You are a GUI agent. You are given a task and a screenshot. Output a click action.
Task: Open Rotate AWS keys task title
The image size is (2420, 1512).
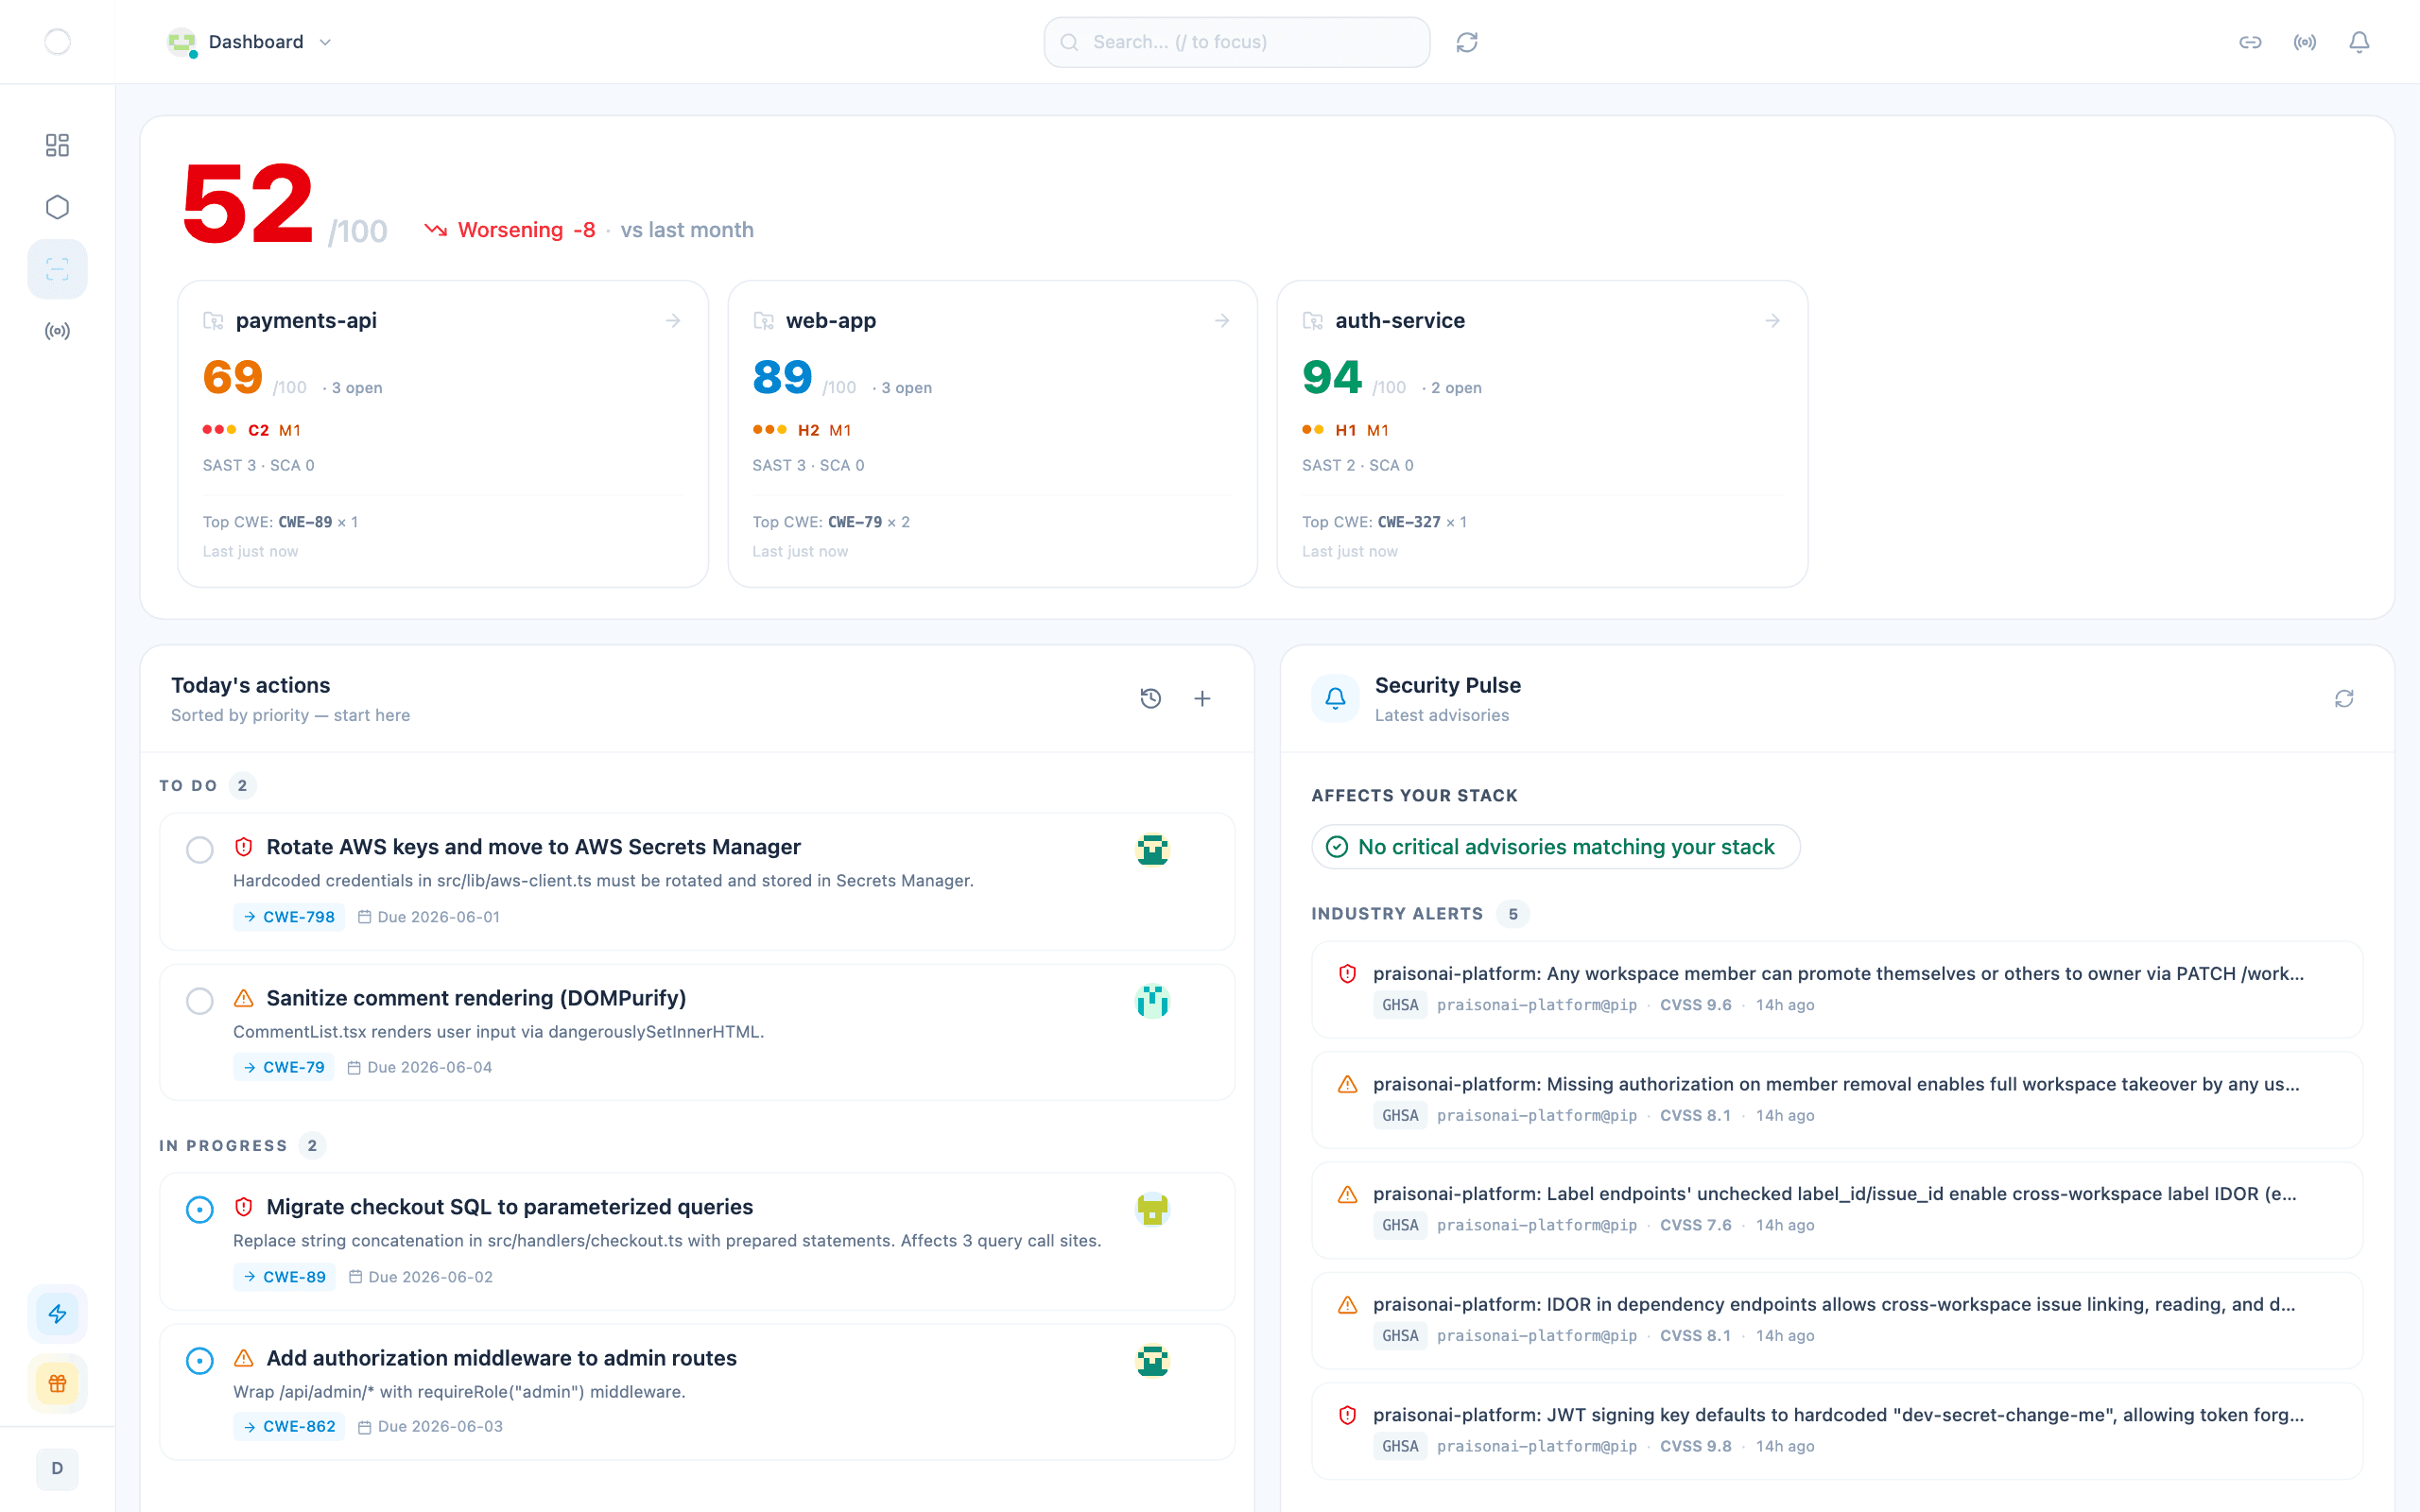click(533, 846)
